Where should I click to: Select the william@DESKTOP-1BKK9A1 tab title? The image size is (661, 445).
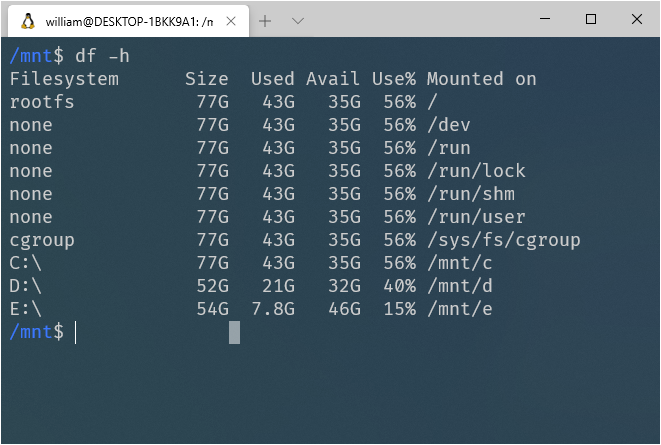[x=129, y=21]
